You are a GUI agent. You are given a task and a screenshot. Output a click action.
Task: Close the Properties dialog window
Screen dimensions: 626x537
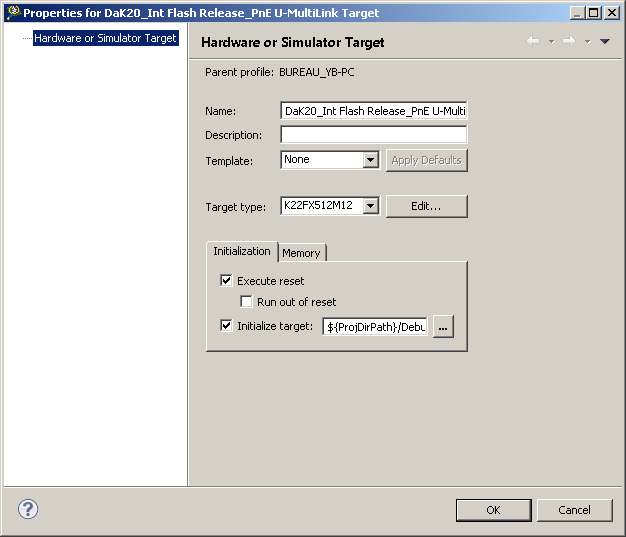coord(612,13)
